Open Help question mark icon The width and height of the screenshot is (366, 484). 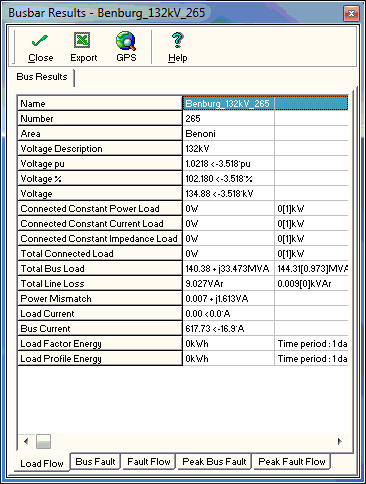(177, 40)
